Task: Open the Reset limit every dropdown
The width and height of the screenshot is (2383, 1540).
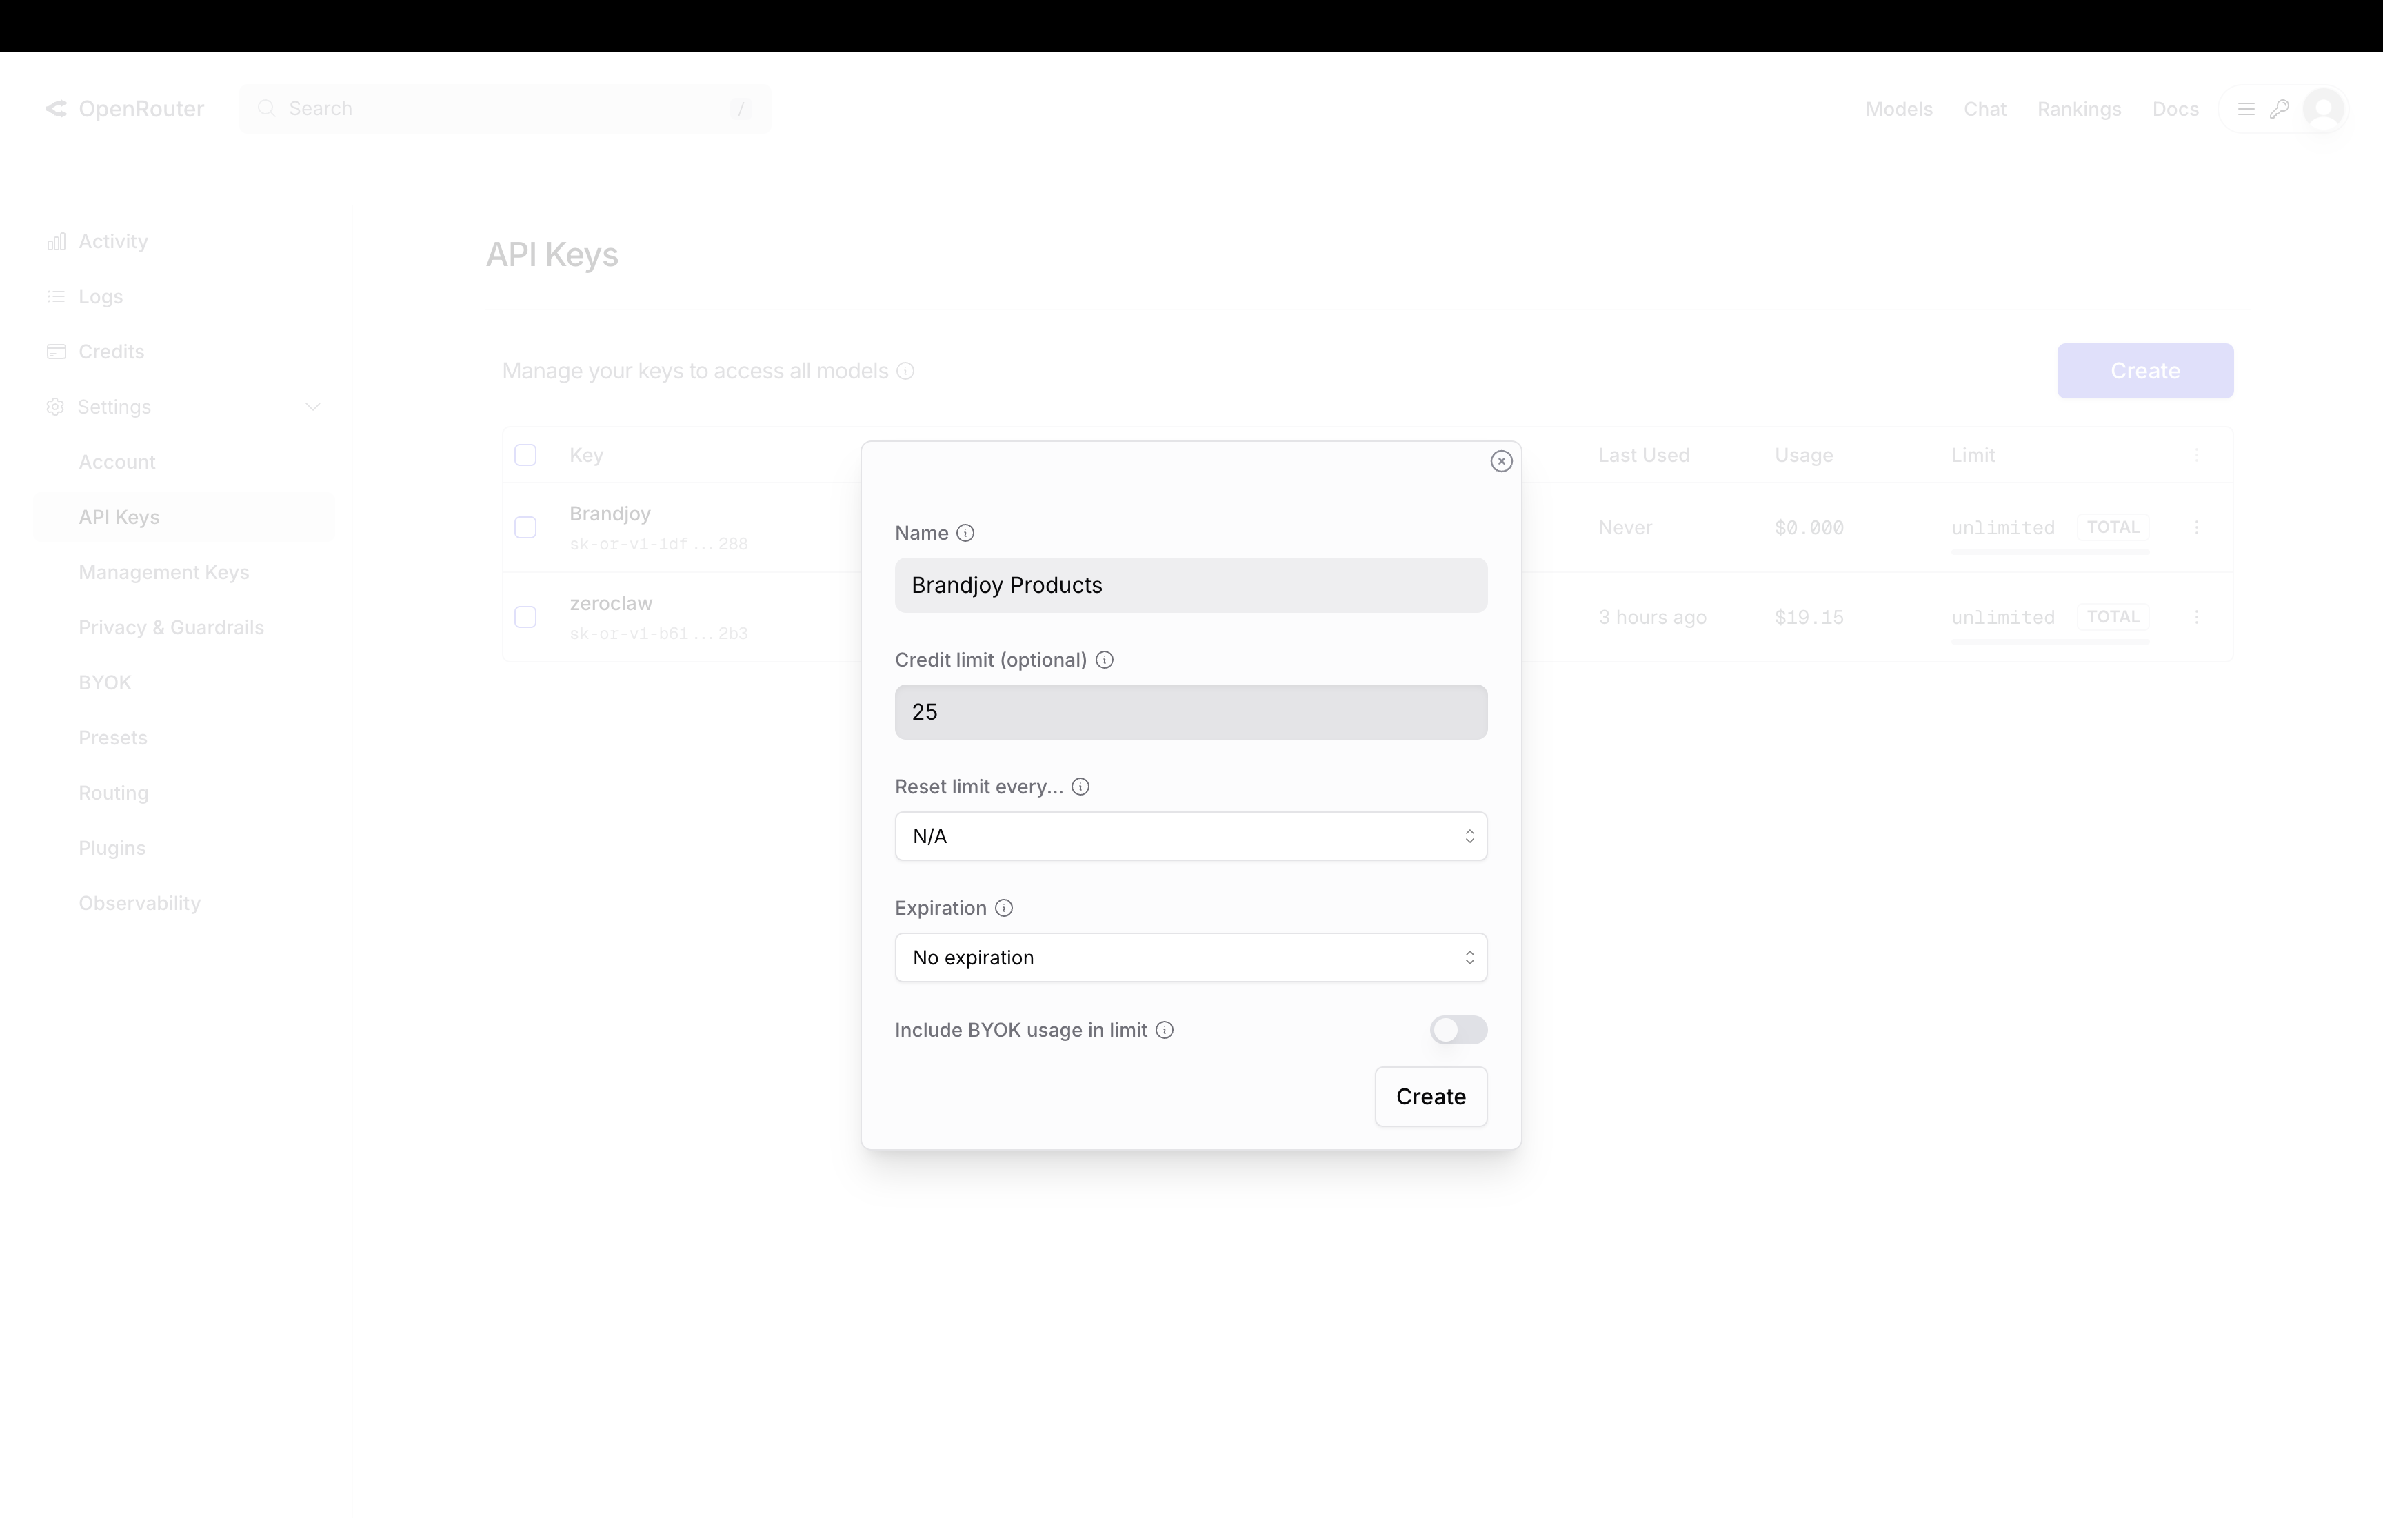Action: point(1189,836)
